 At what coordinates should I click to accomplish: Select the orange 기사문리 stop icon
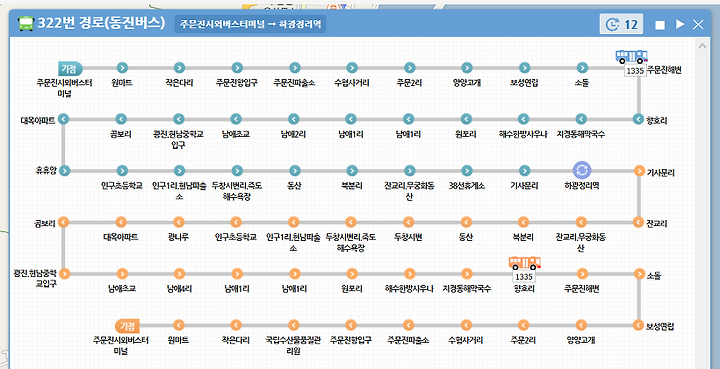point(639,171)
